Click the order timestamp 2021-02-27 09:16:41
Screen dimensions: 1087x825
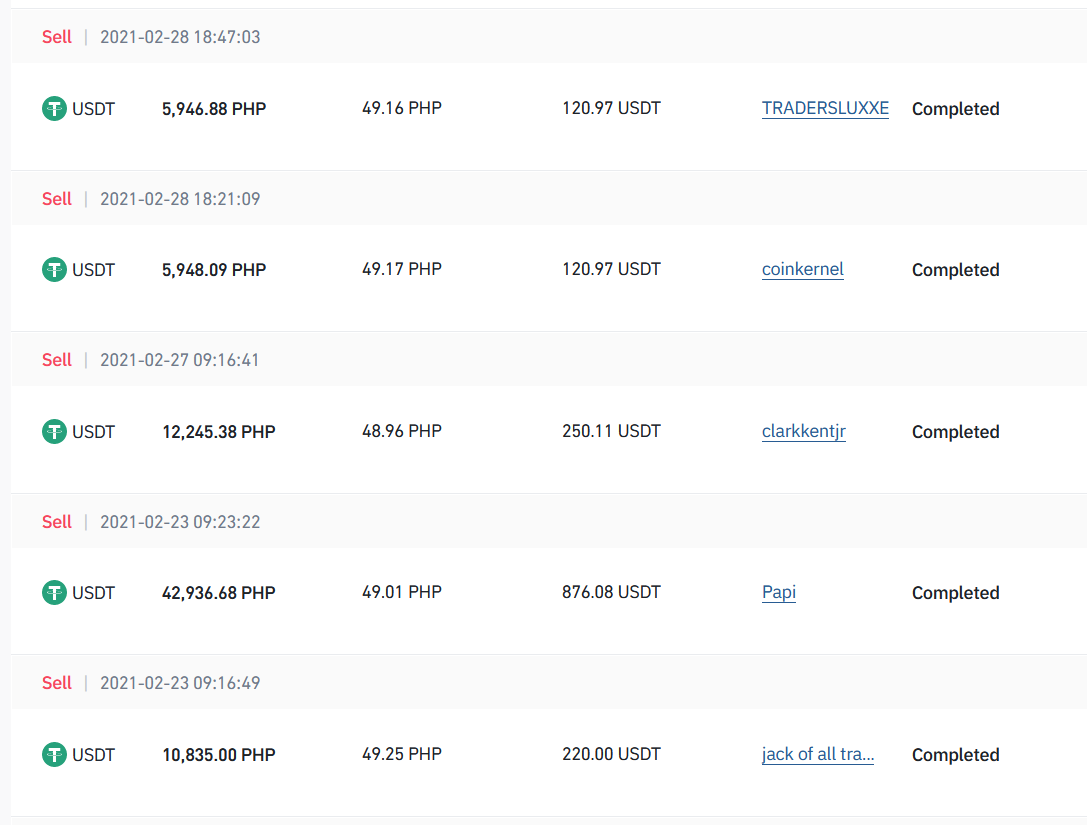click(x=180, y=360)
